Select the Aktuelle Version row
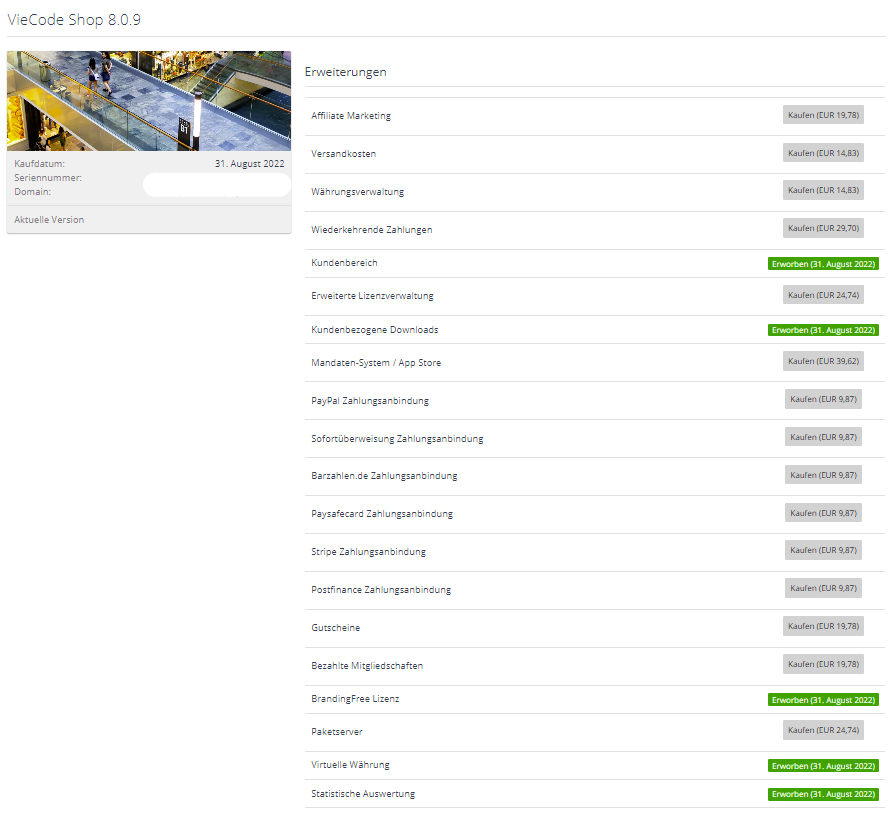The height and width of the screenshot is (820, 894). coord(149,220)
